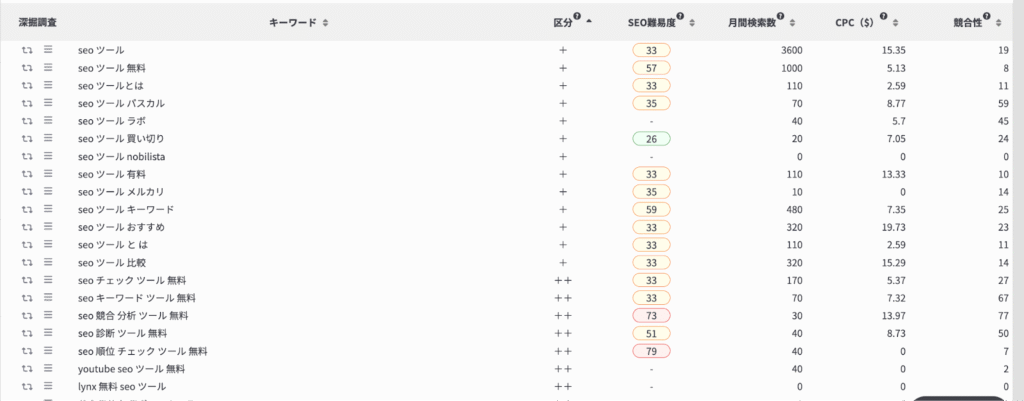Open the list menu icon for seo ツール 無料

(x=48, y=67)
